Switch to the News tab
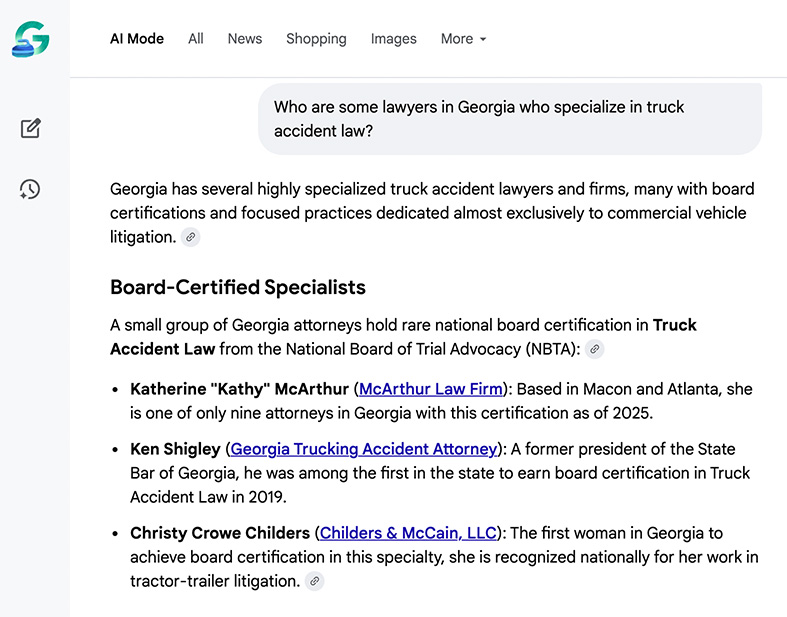787x617 pixels. coord(244,39)
